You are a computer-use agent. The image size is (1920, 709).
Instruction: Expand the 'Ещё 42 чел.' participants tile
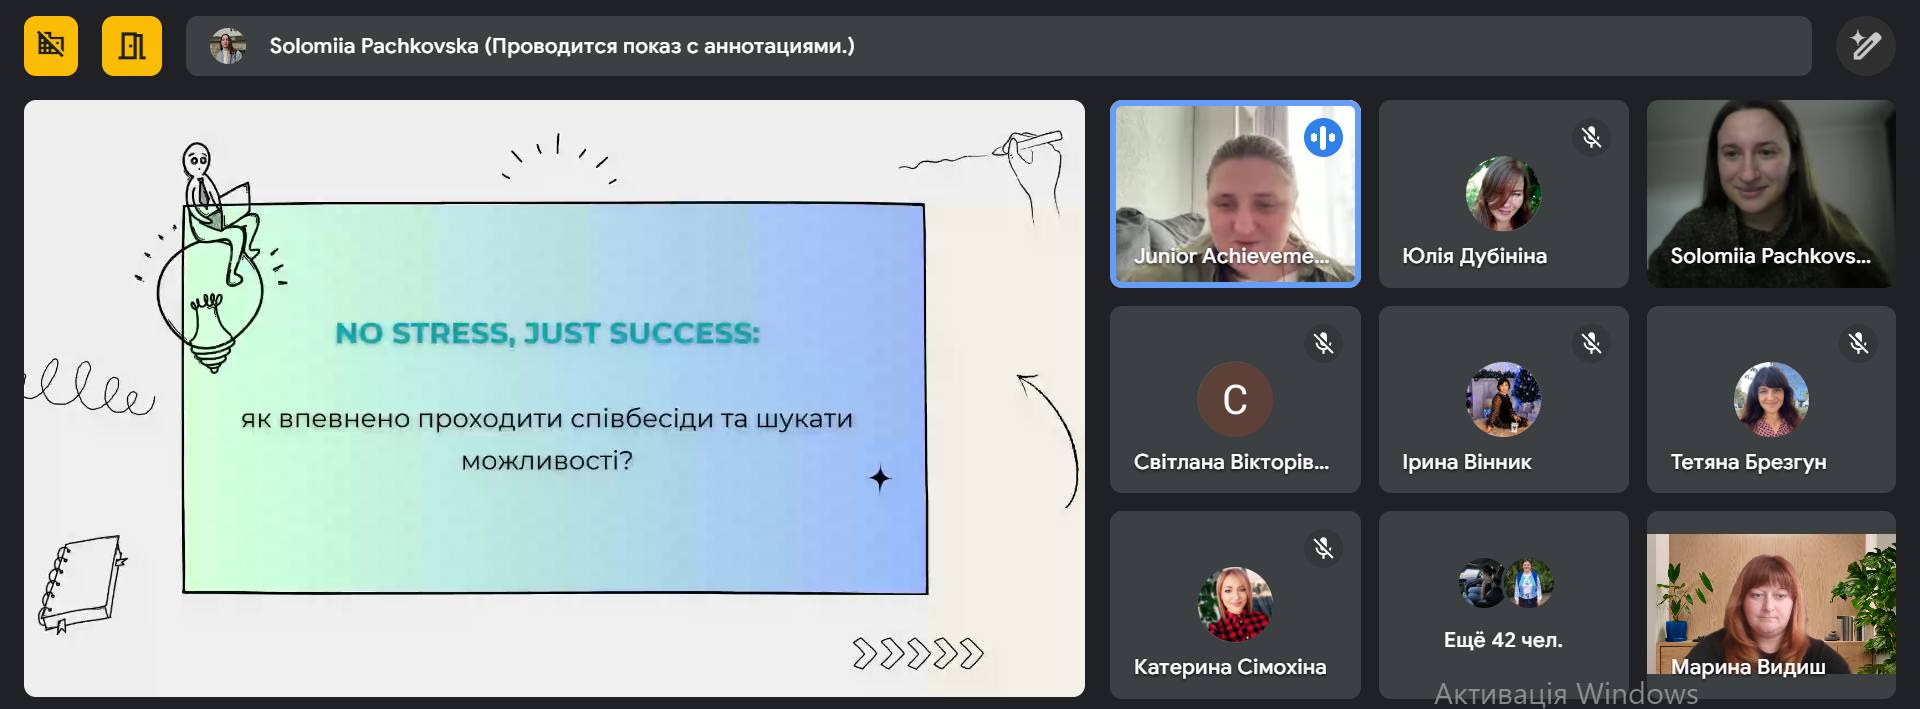click(x=1503, y=605)
